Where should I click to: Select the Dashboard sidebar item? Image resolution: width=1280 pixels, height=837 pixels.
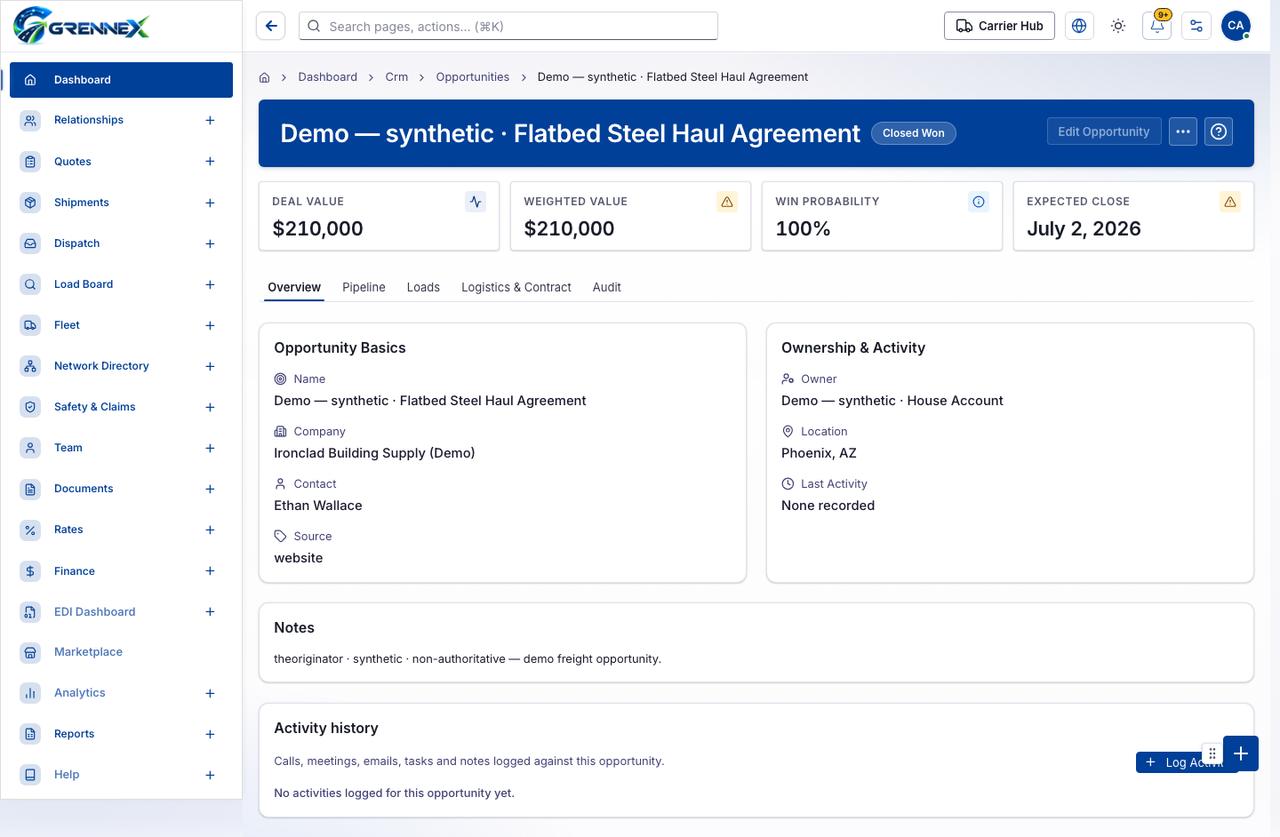coord(121,80)
